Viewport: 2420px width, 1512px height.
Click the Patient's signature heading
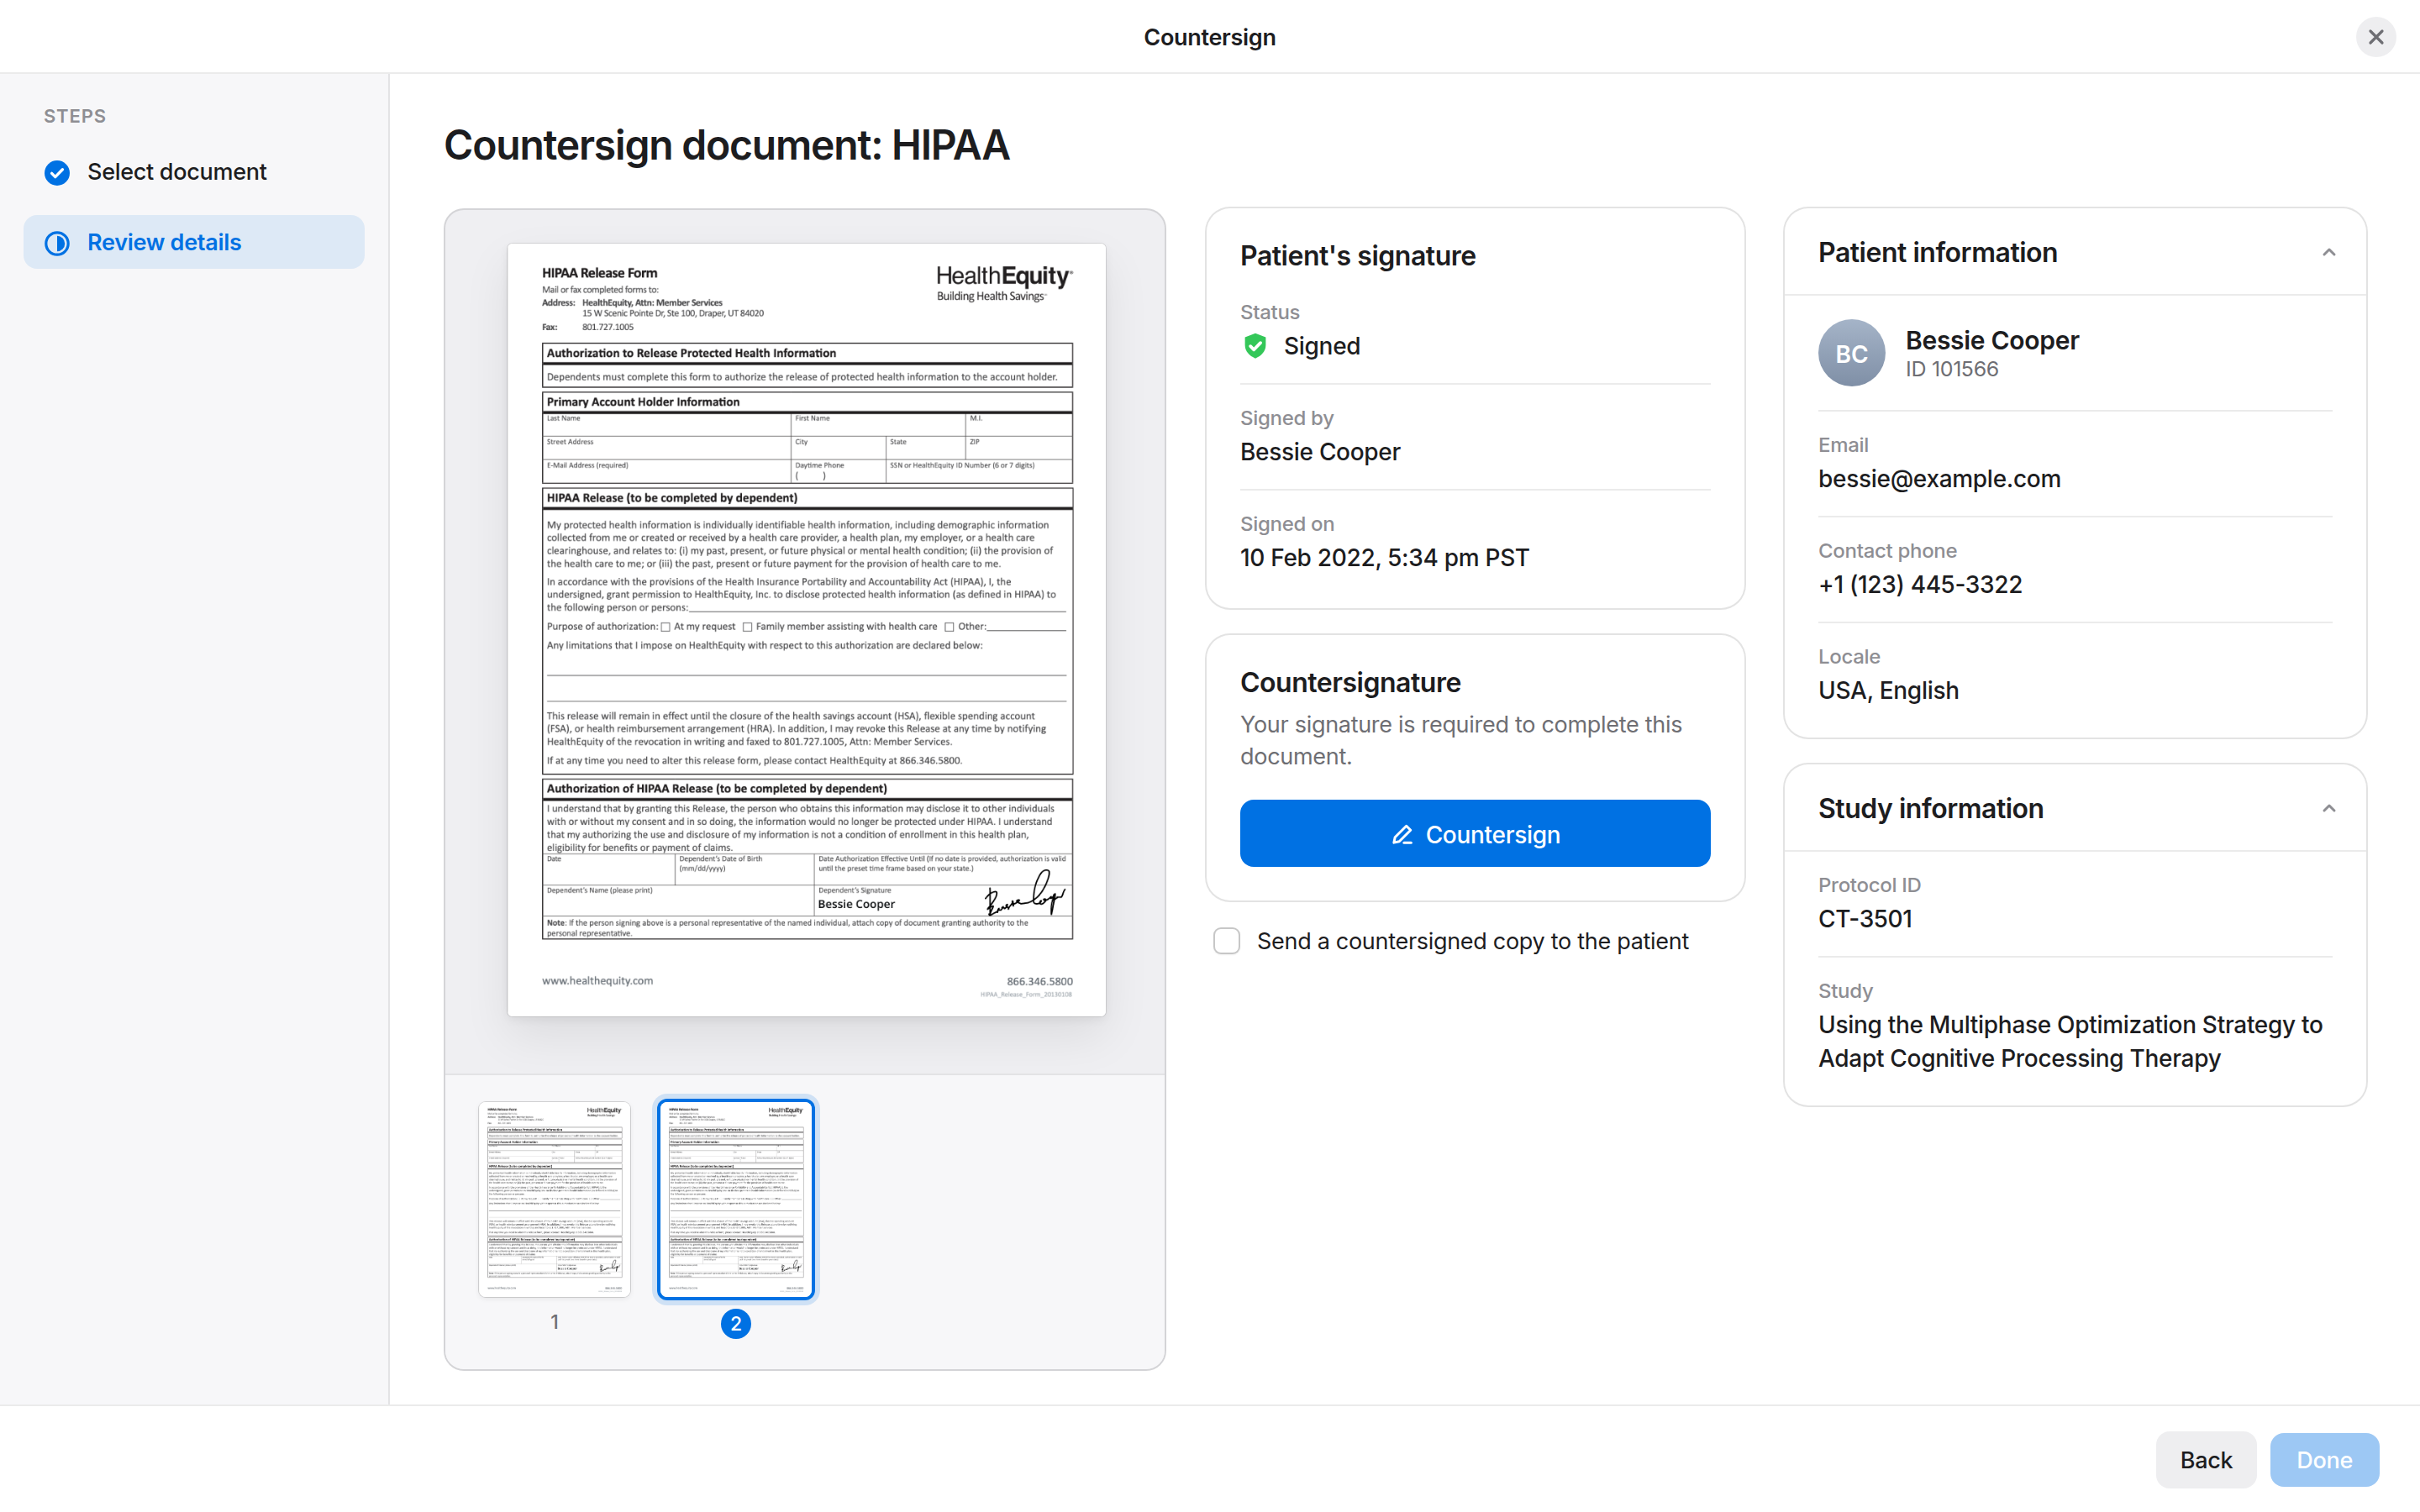1358,255
